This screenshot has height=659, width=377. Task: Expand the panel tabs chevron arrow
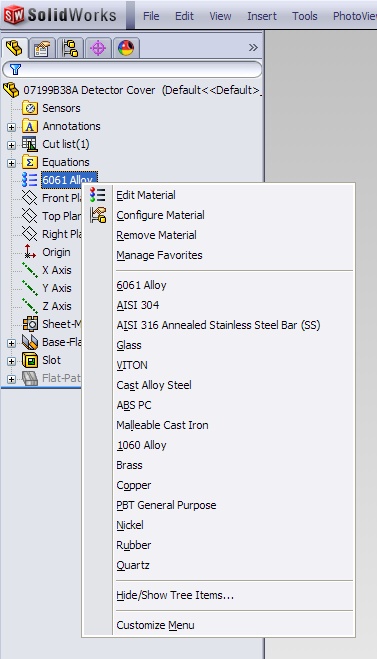[253, 47]
